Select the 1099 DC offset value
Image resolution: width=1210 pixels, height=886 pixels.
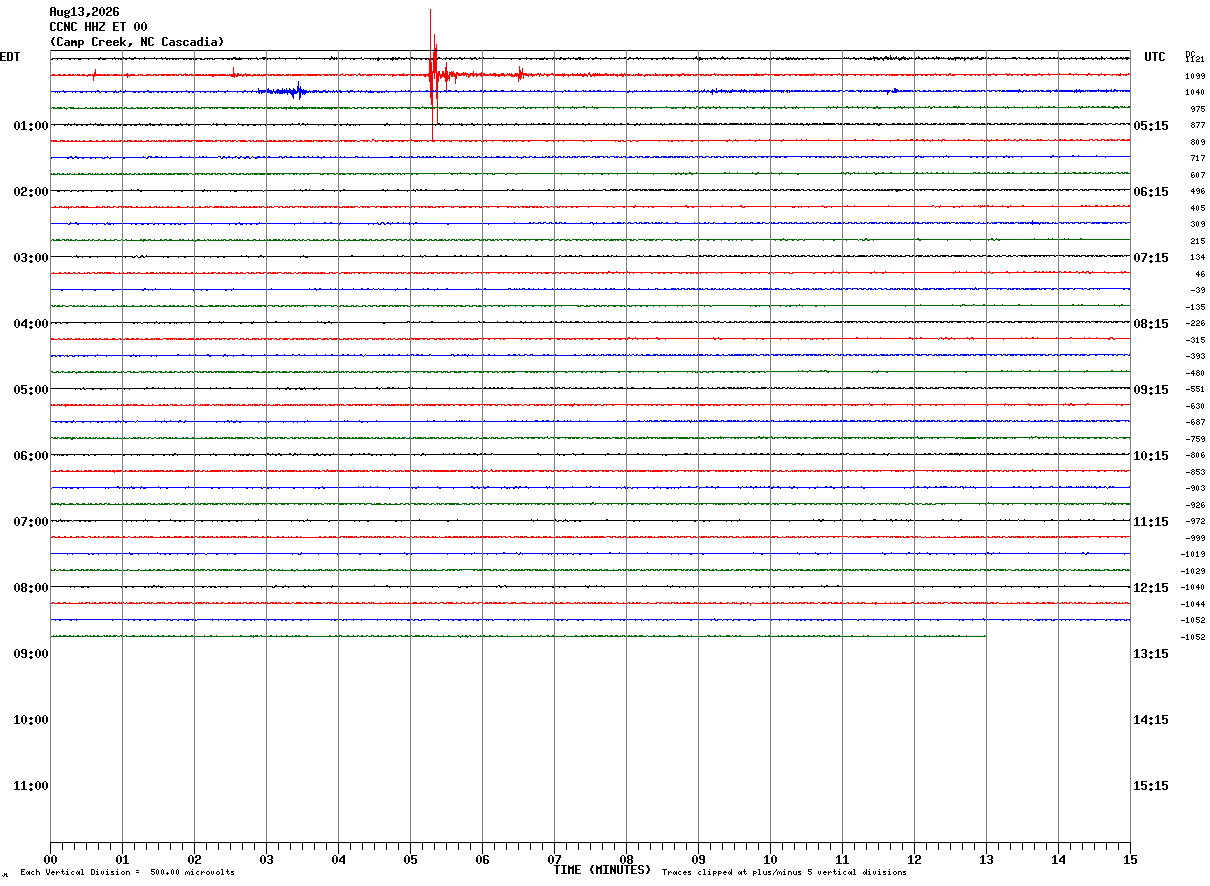tap(1194, 76)
